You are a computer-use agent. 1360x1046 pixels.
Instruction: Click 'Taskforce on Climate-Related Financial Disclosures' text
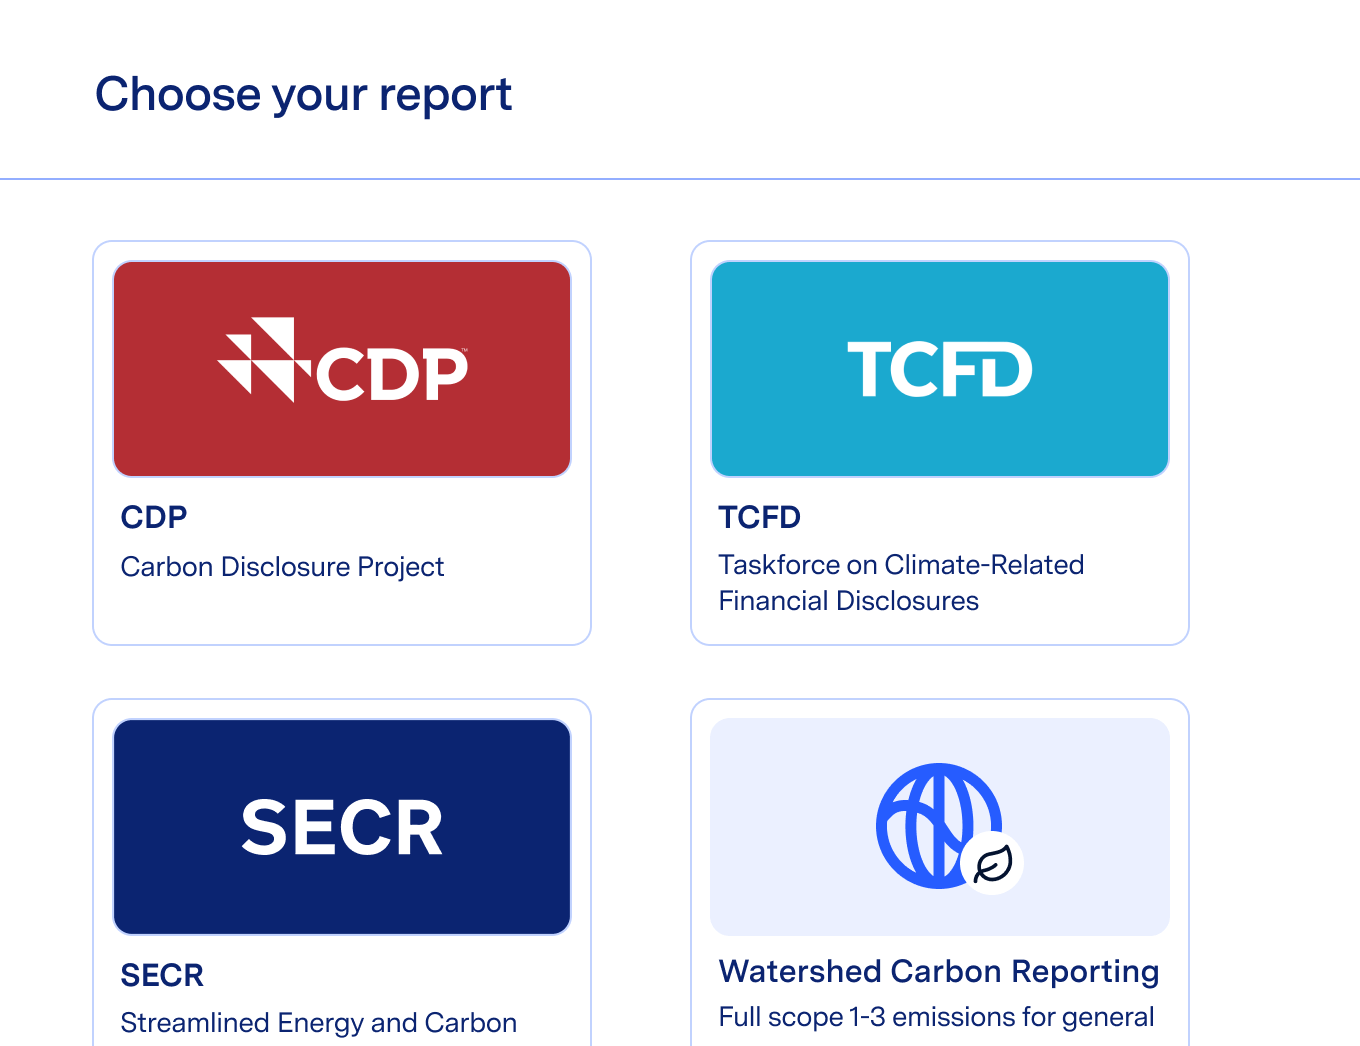click(900, 583)
